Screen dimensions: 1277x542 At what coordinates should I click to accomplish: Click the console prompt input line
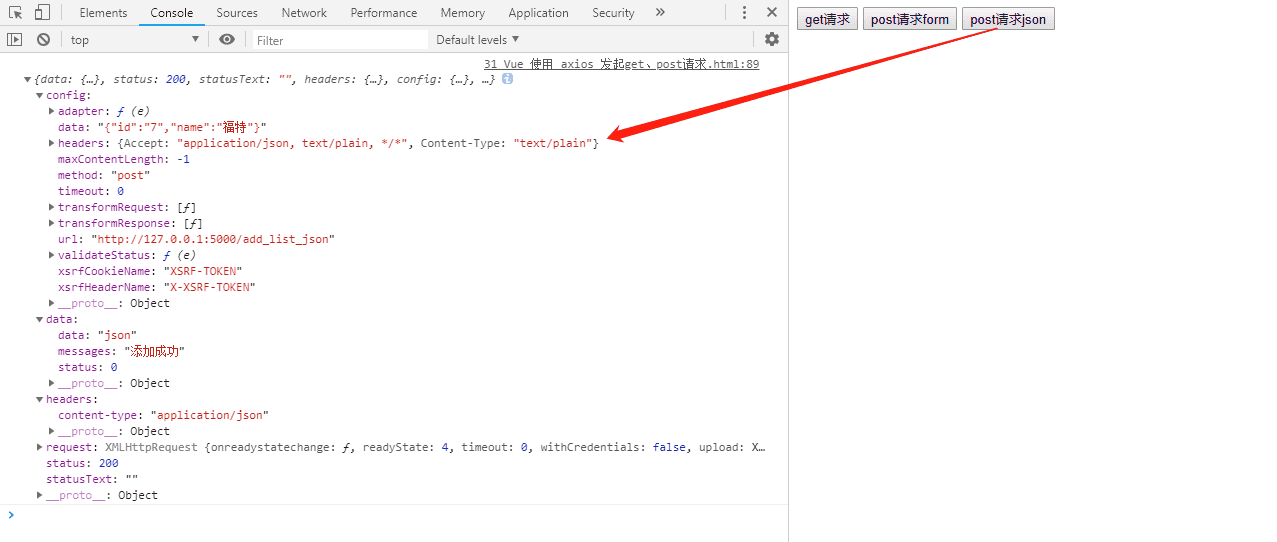click(400, 515)
